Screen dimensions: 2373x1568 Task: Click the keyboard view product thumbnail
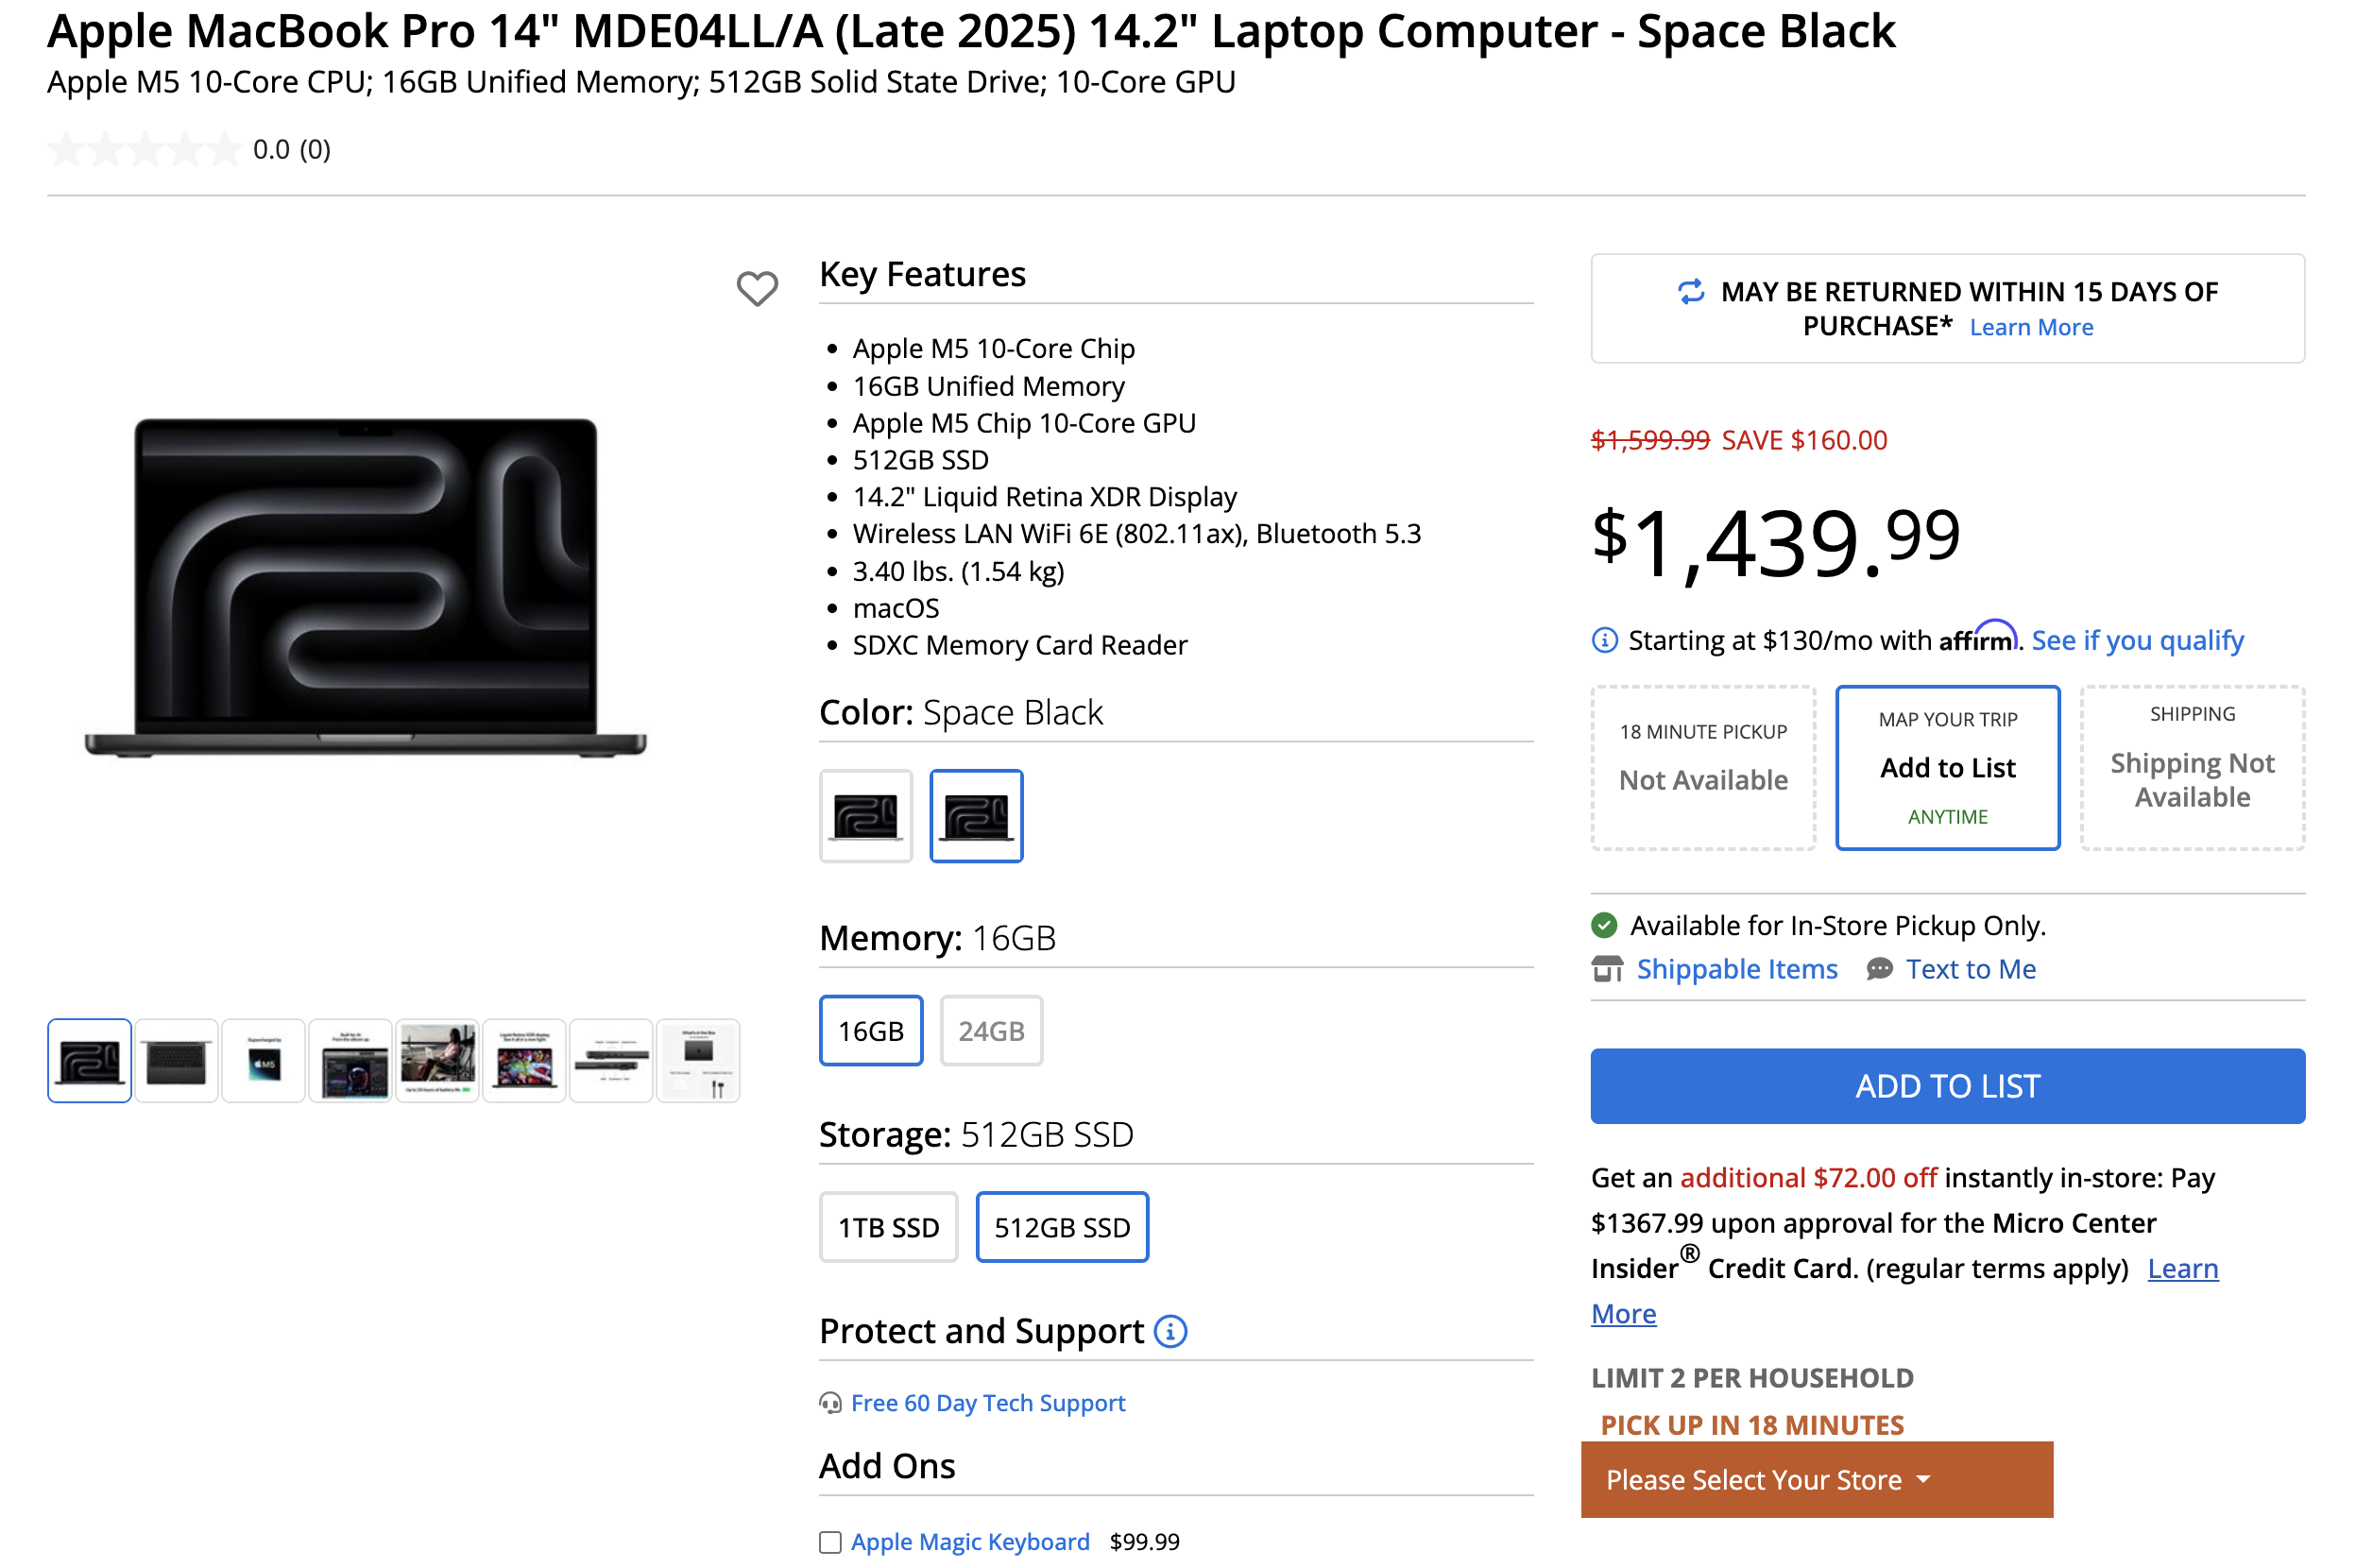click(x=176, y=1060)
